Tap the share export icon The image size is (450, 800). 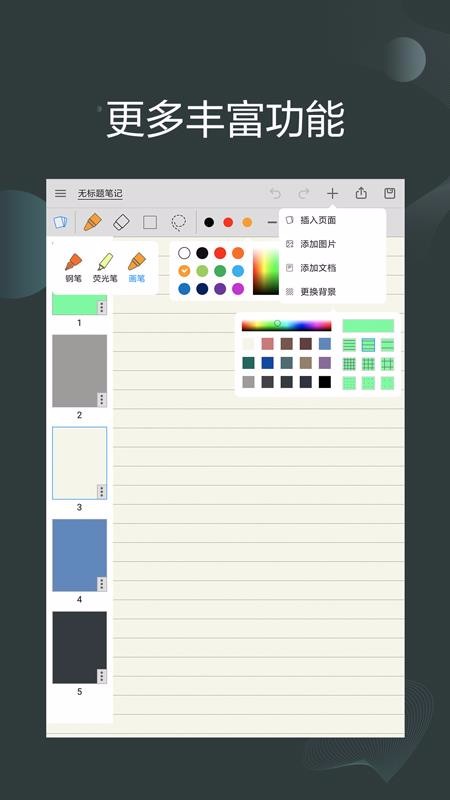(x=361, y=193)
